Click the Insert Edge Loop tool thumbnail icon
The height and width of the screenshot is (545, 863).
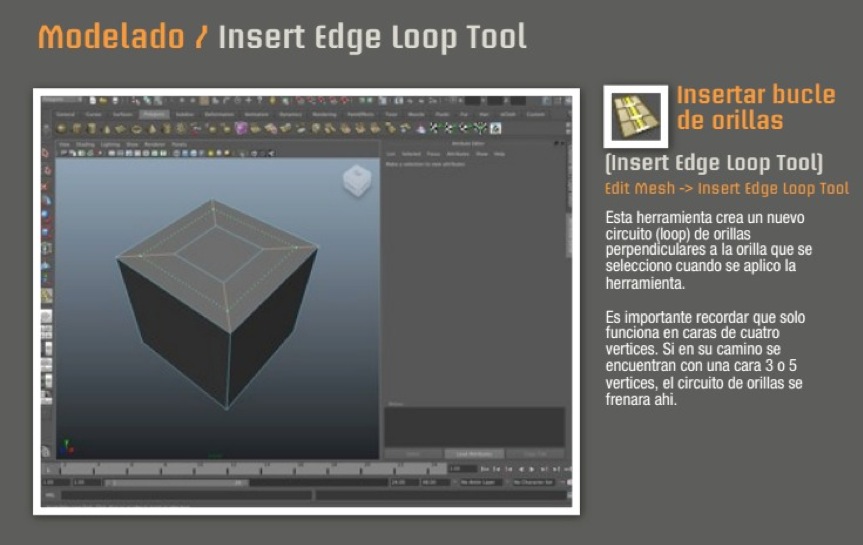pos(635,117)
